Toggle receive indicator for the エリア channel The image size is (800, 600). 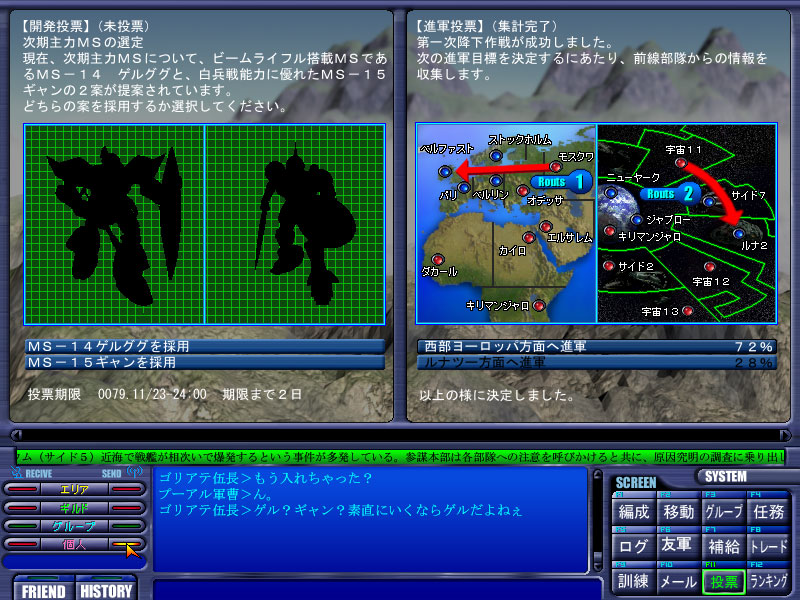pos(22,489)
